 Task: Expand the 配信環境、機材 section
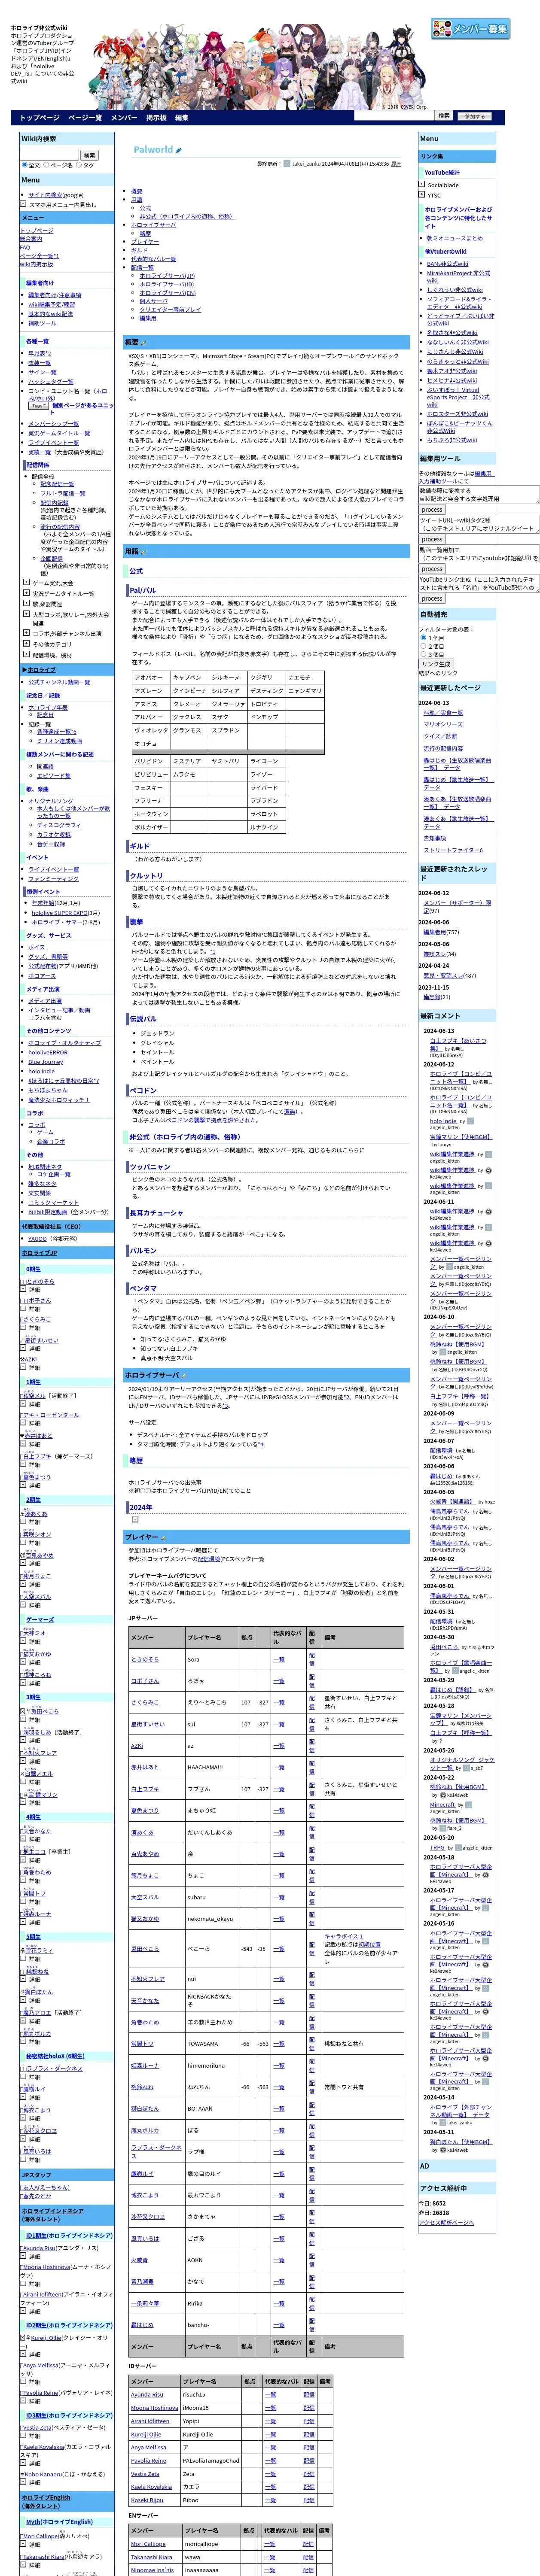tap(27, 655)
